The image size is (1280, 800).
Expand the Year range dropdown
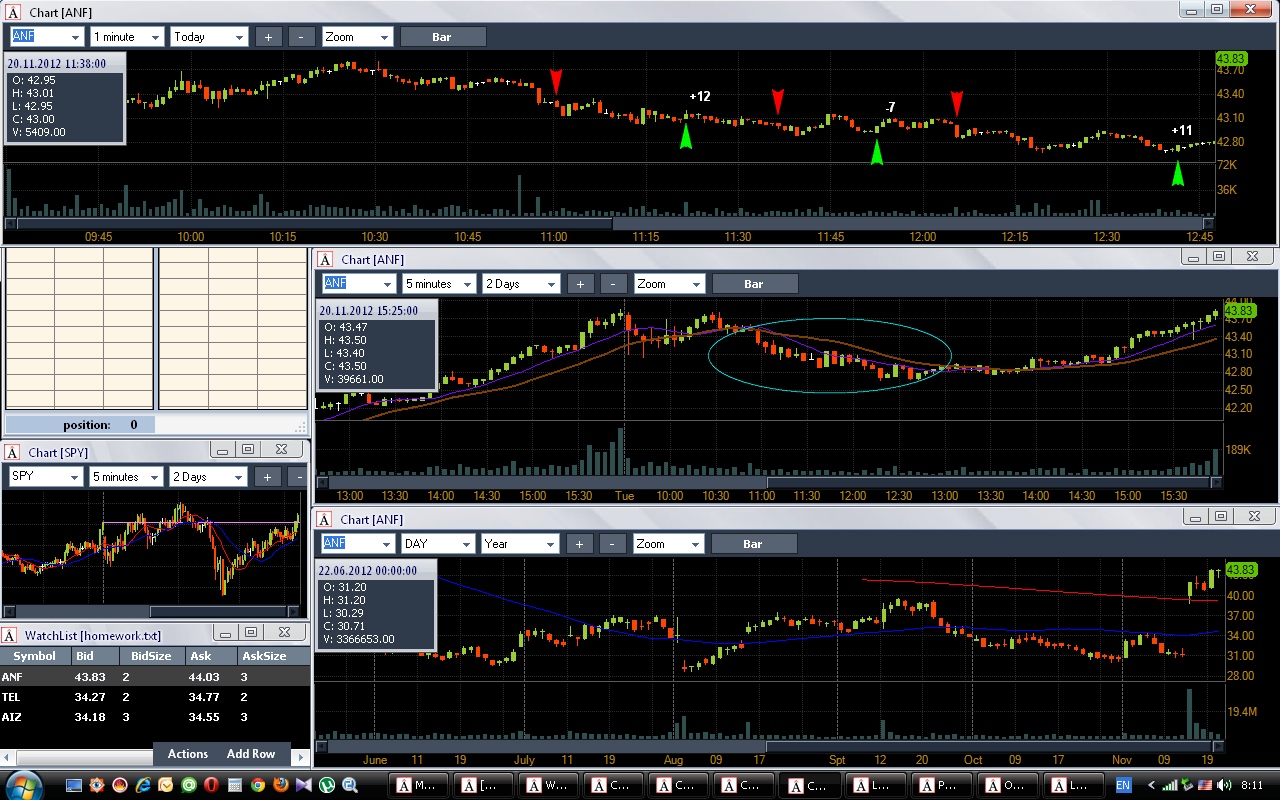click(x=519, y=544)
